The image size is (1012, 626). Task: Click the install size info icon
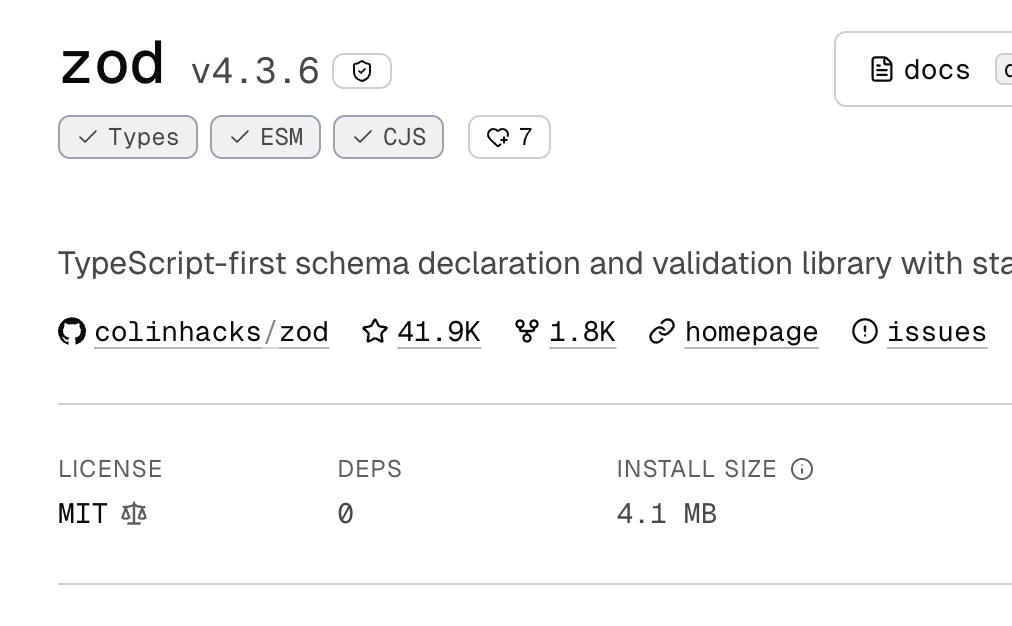click(802, 469)
